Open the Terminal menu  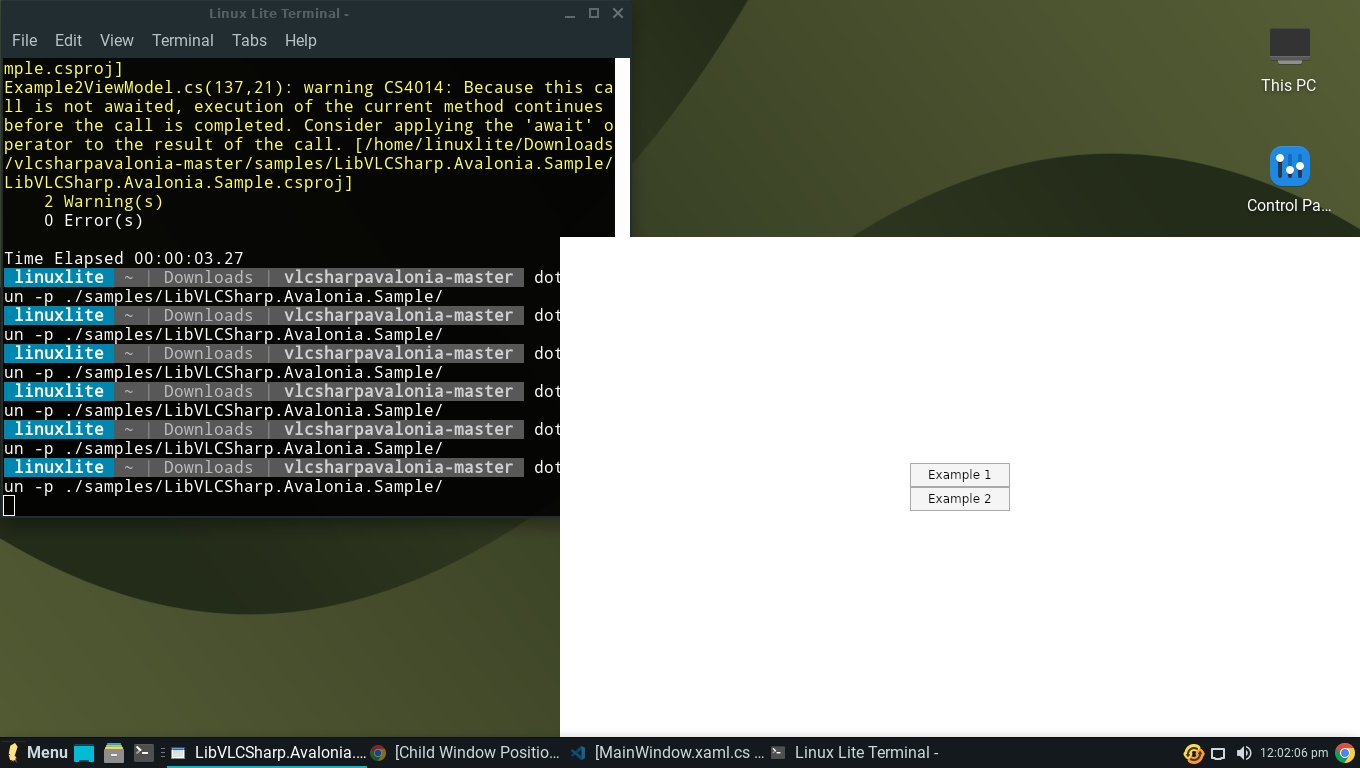(182, 40)
